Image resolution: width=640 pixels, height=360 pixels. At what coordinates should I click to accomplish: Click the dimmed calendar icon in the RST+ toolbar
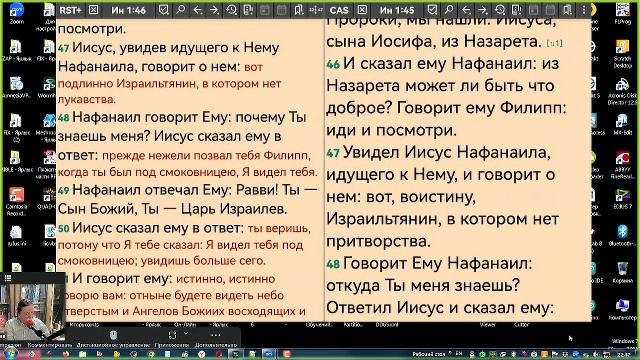coord(282,10)
